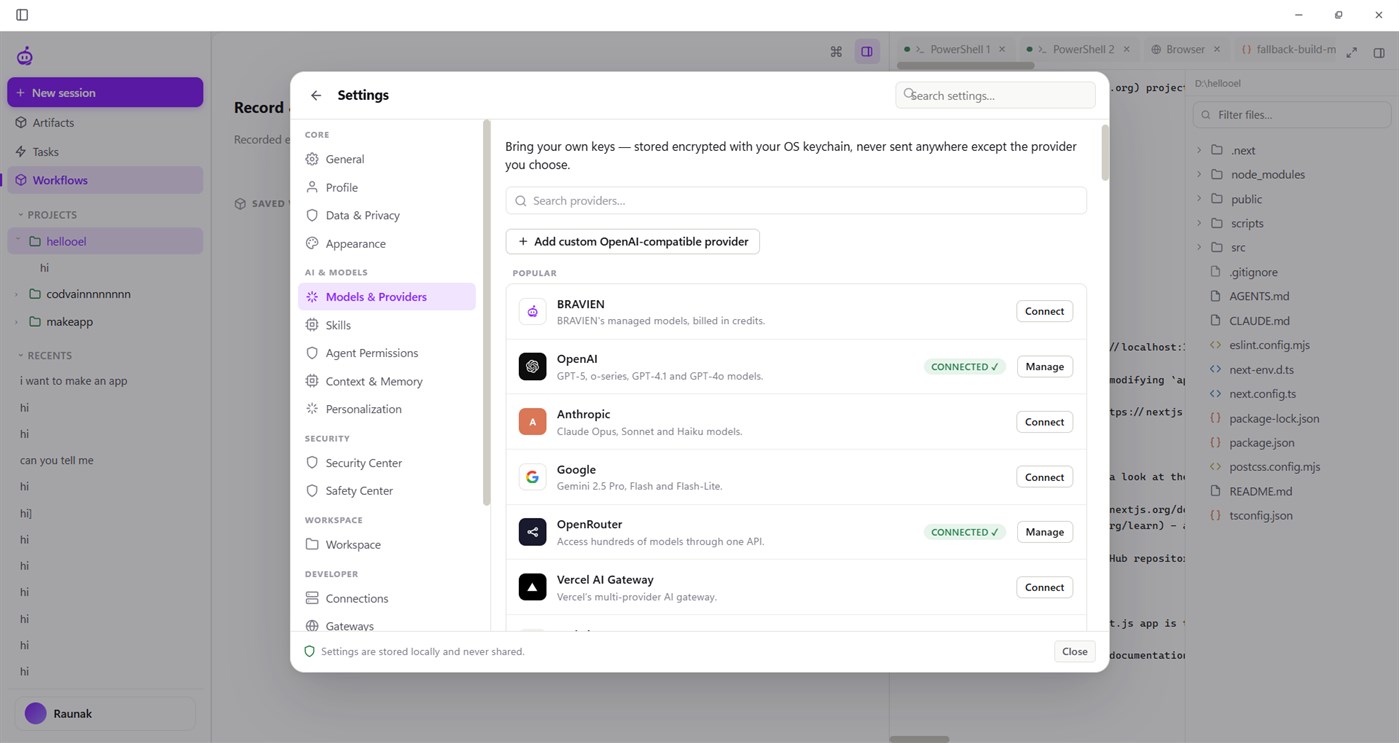The image size is (1399, 743).
Task: Switch to the Browser tab
Action: point(1186,49)
